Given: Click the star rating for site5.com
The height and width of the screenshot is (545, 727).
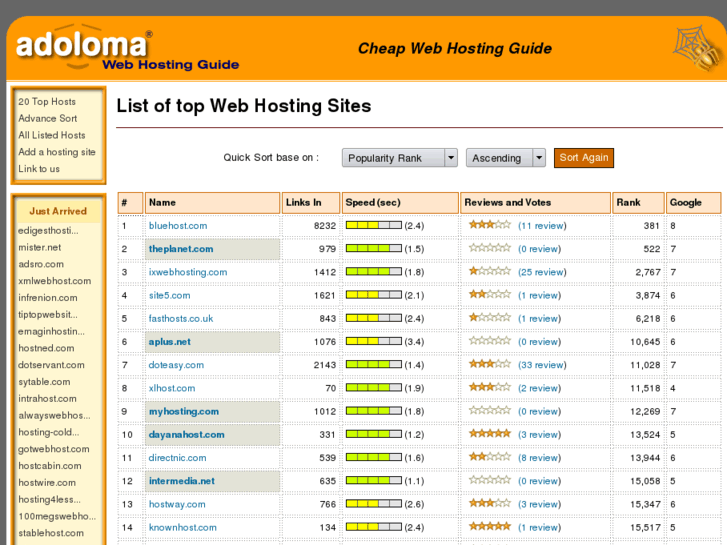Looking at the screenshot, I should pyautogui.click(x=490, y=295).
